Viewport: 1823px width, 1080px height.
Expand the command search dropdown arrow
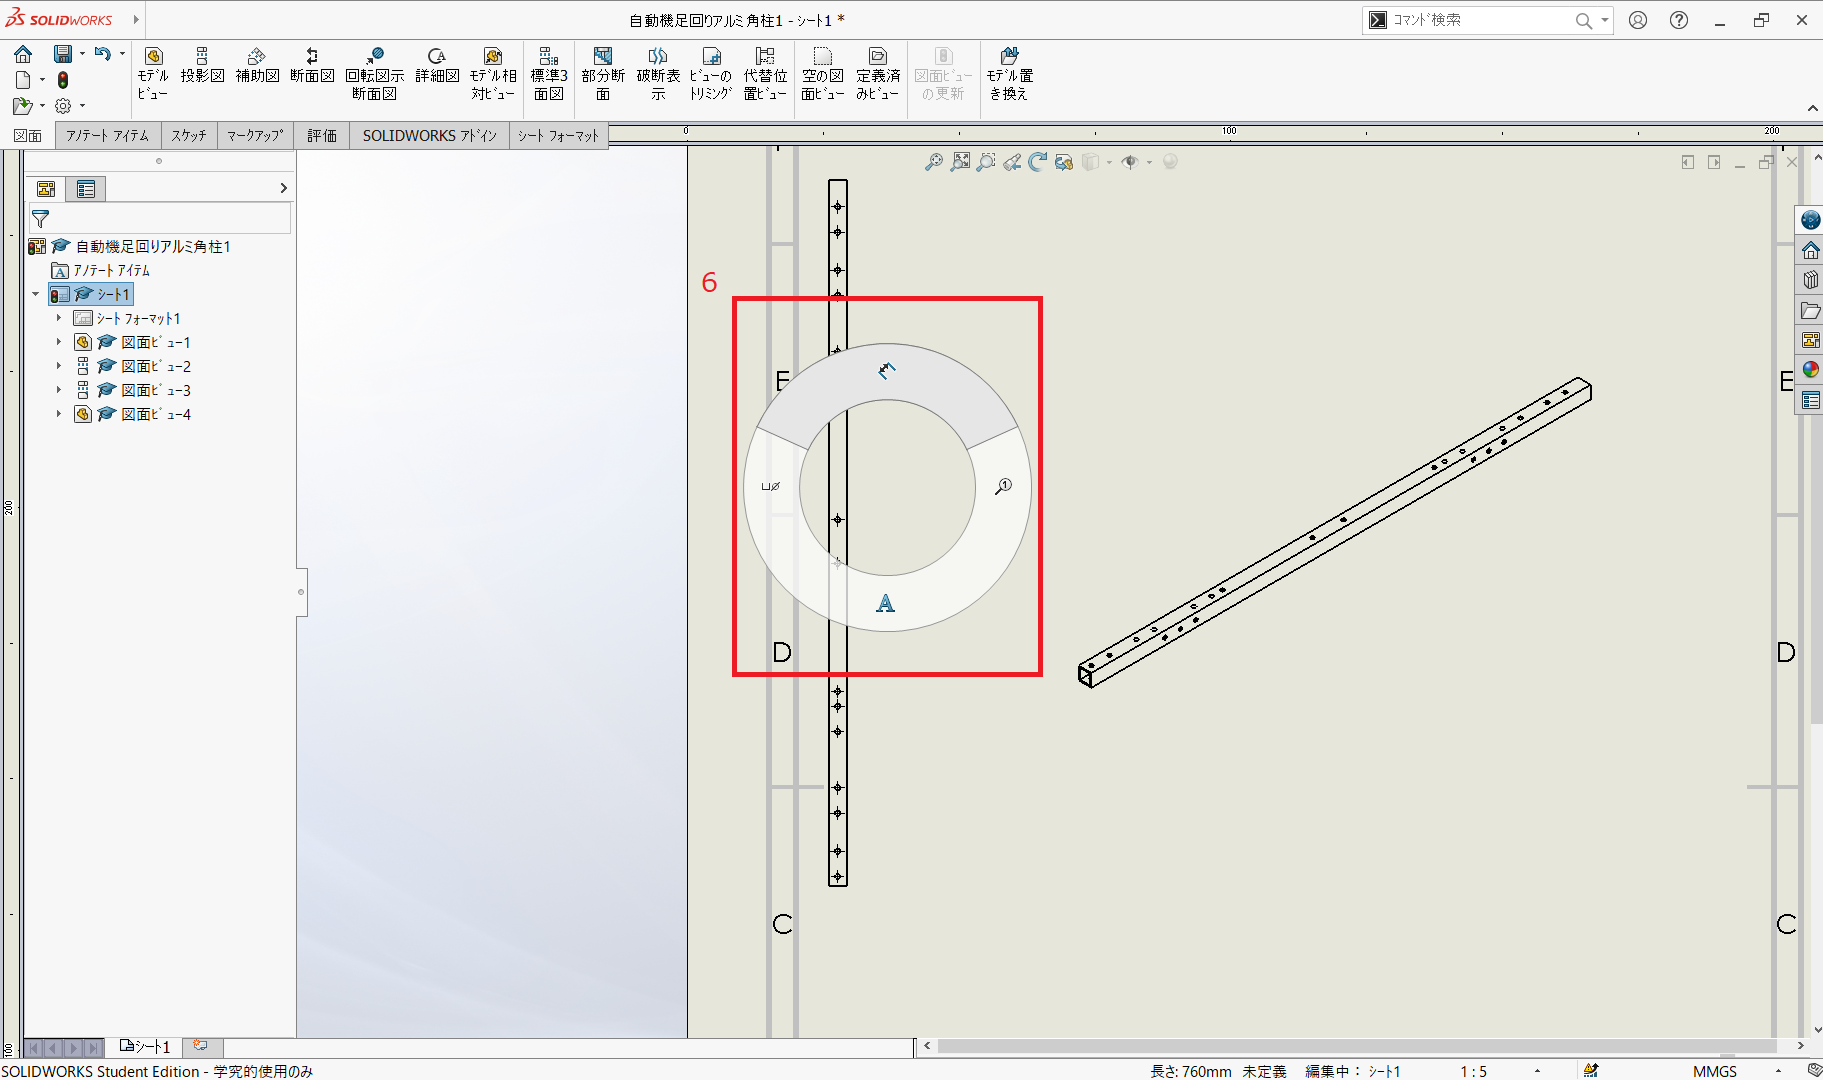tap(1605, 20)
